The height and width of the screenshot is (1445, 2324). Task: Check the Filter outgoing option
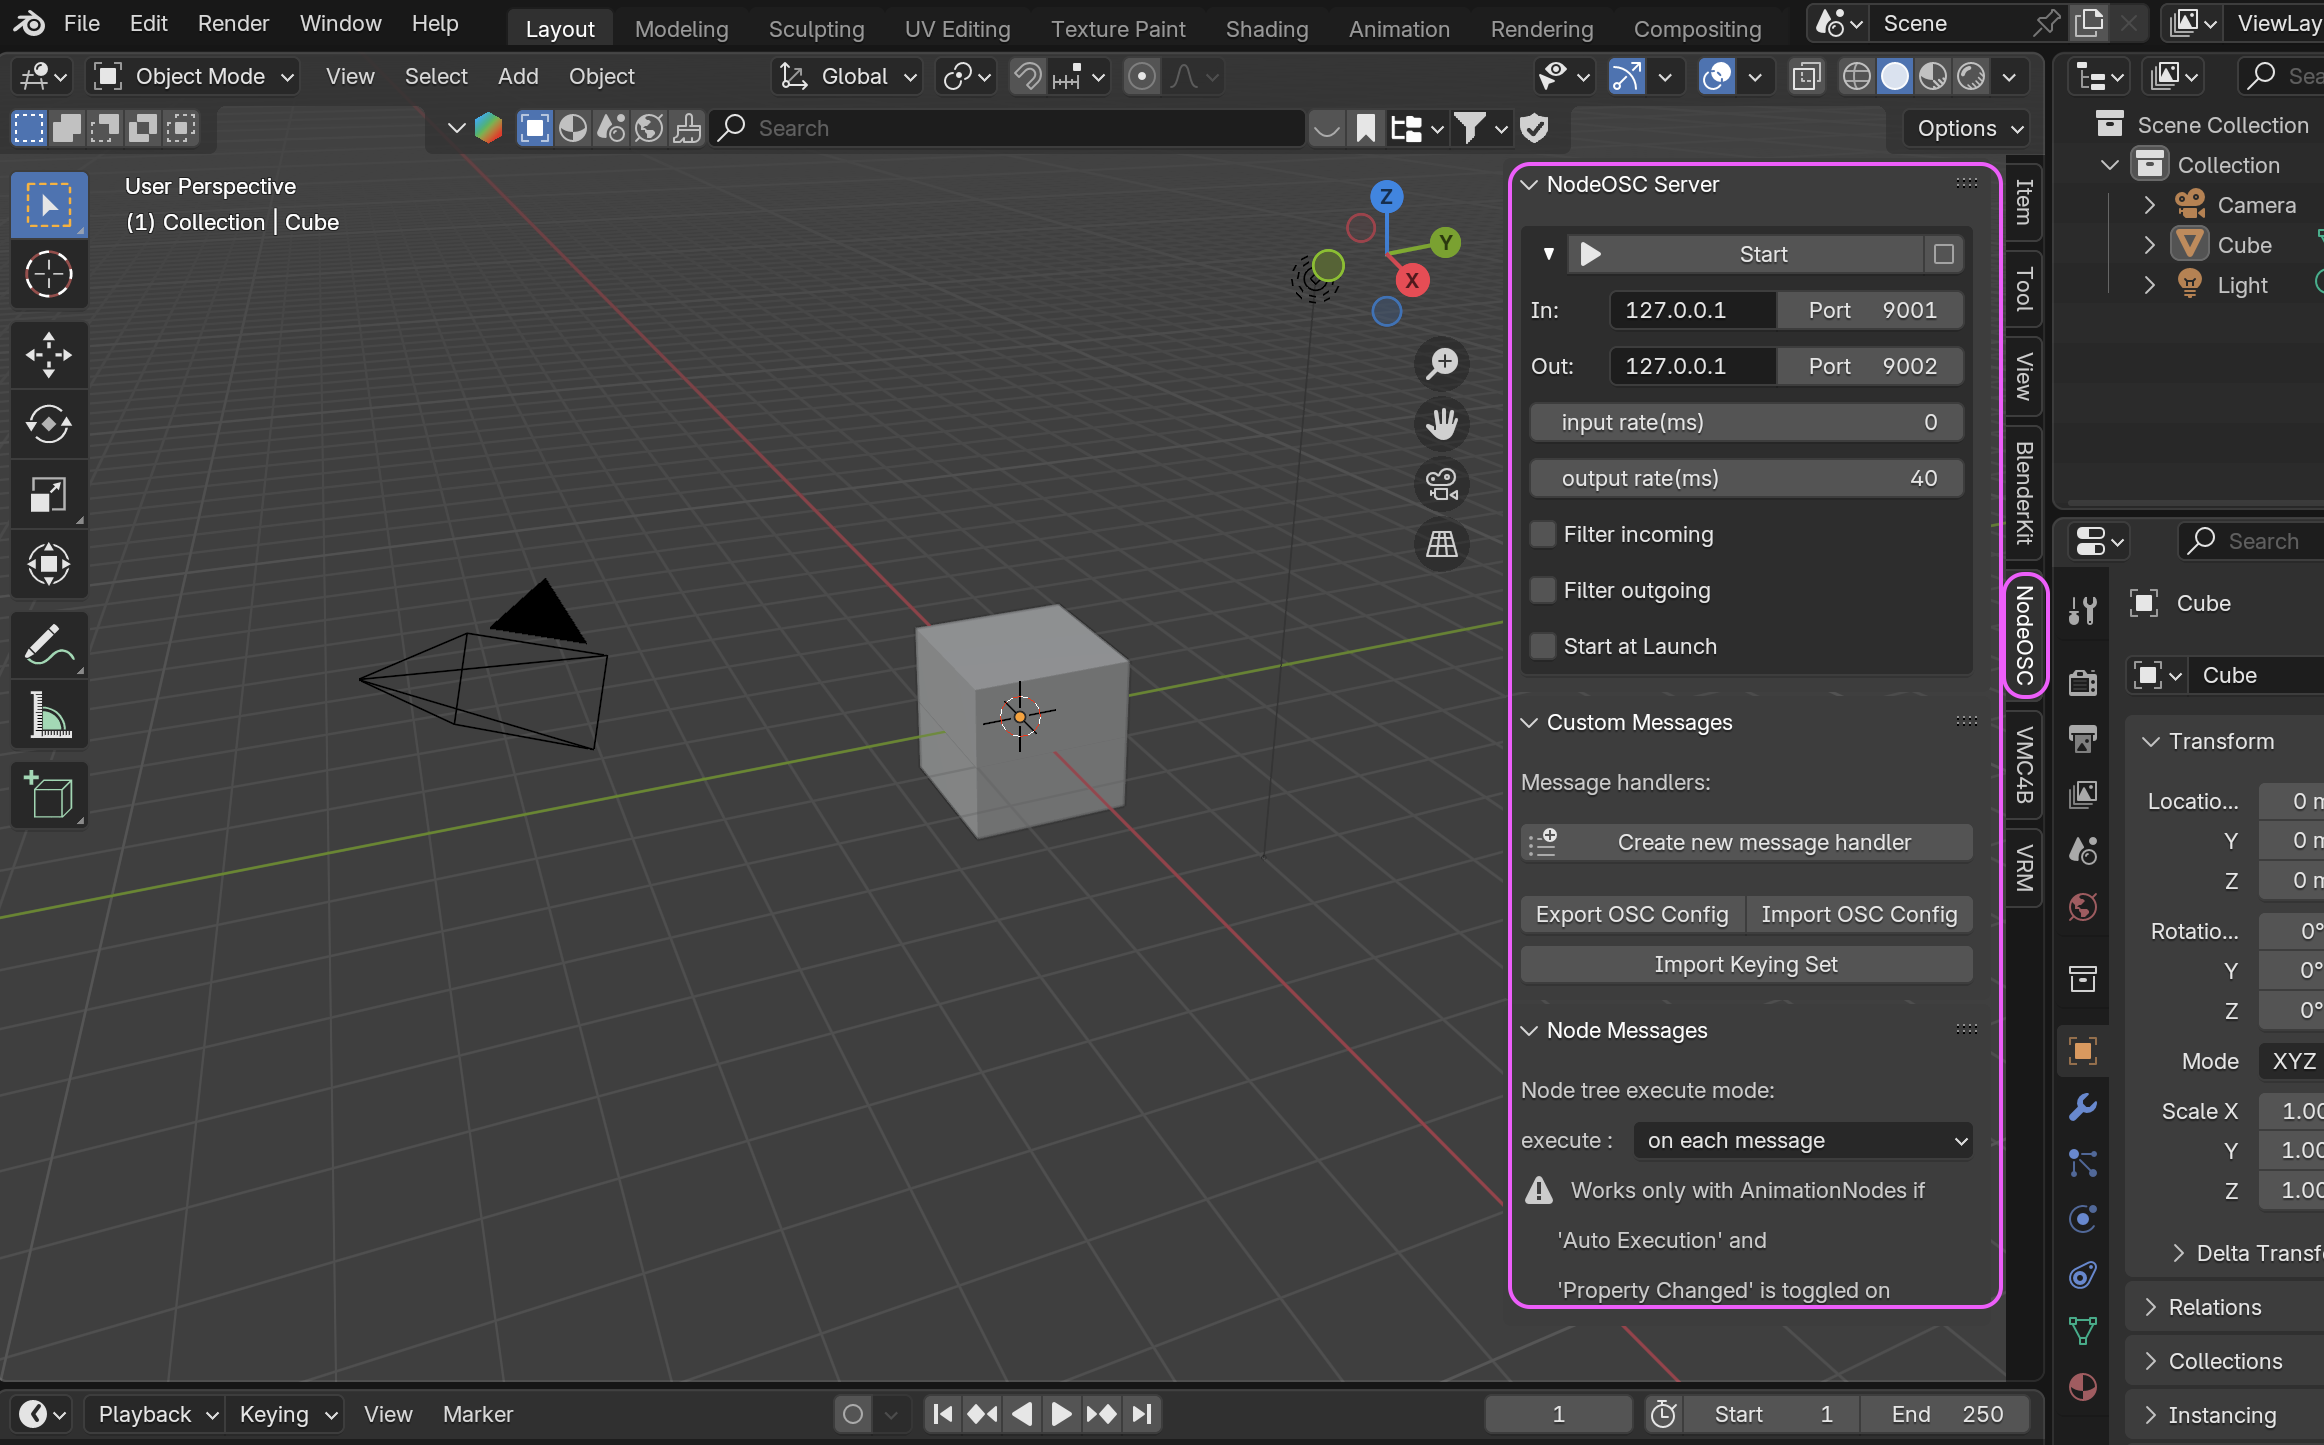click(x=1543, y=591)
